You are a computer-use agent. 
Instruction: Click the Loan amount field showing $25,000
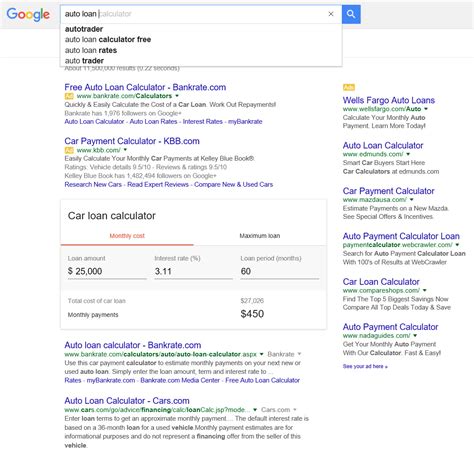(x=107, y=271)
